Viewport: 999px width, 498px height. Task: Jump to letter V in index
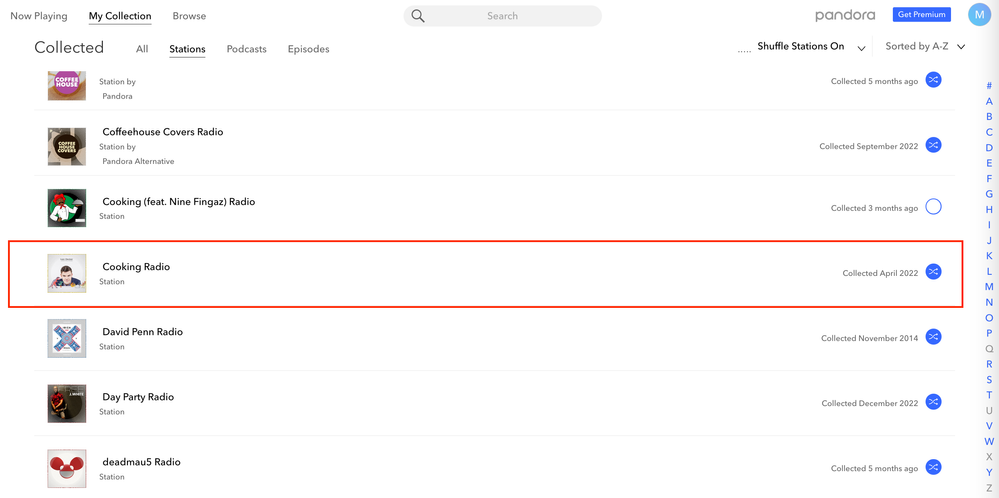click(x=989, y=425)
